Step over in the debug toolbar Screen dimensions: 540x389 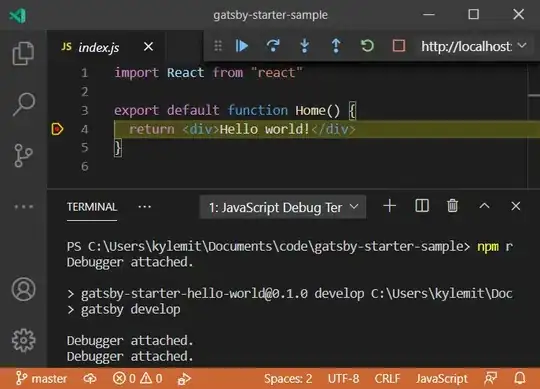[x=273, y=46]
